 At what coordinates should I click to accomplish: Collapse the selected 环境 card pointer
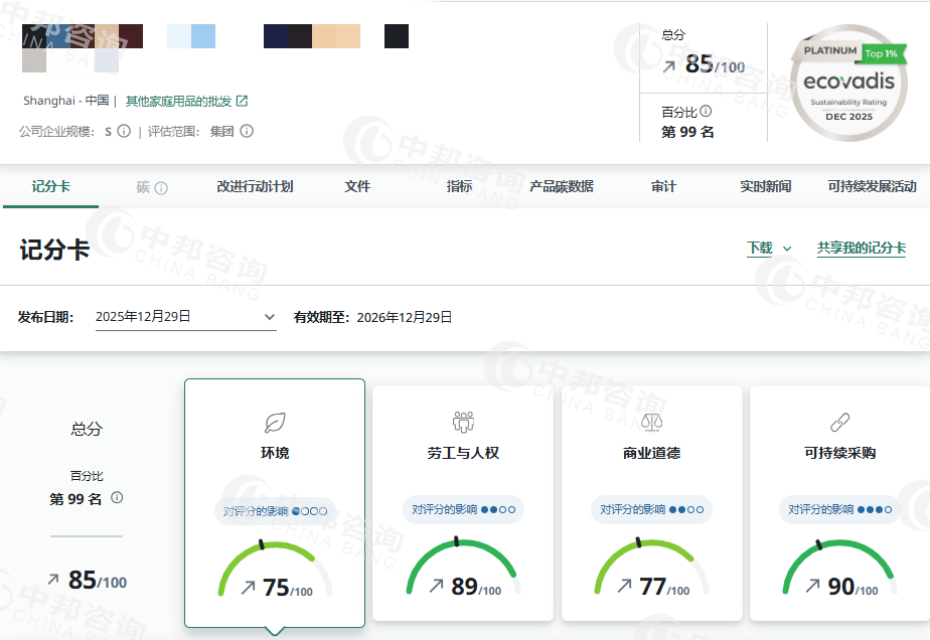point(274,631)
